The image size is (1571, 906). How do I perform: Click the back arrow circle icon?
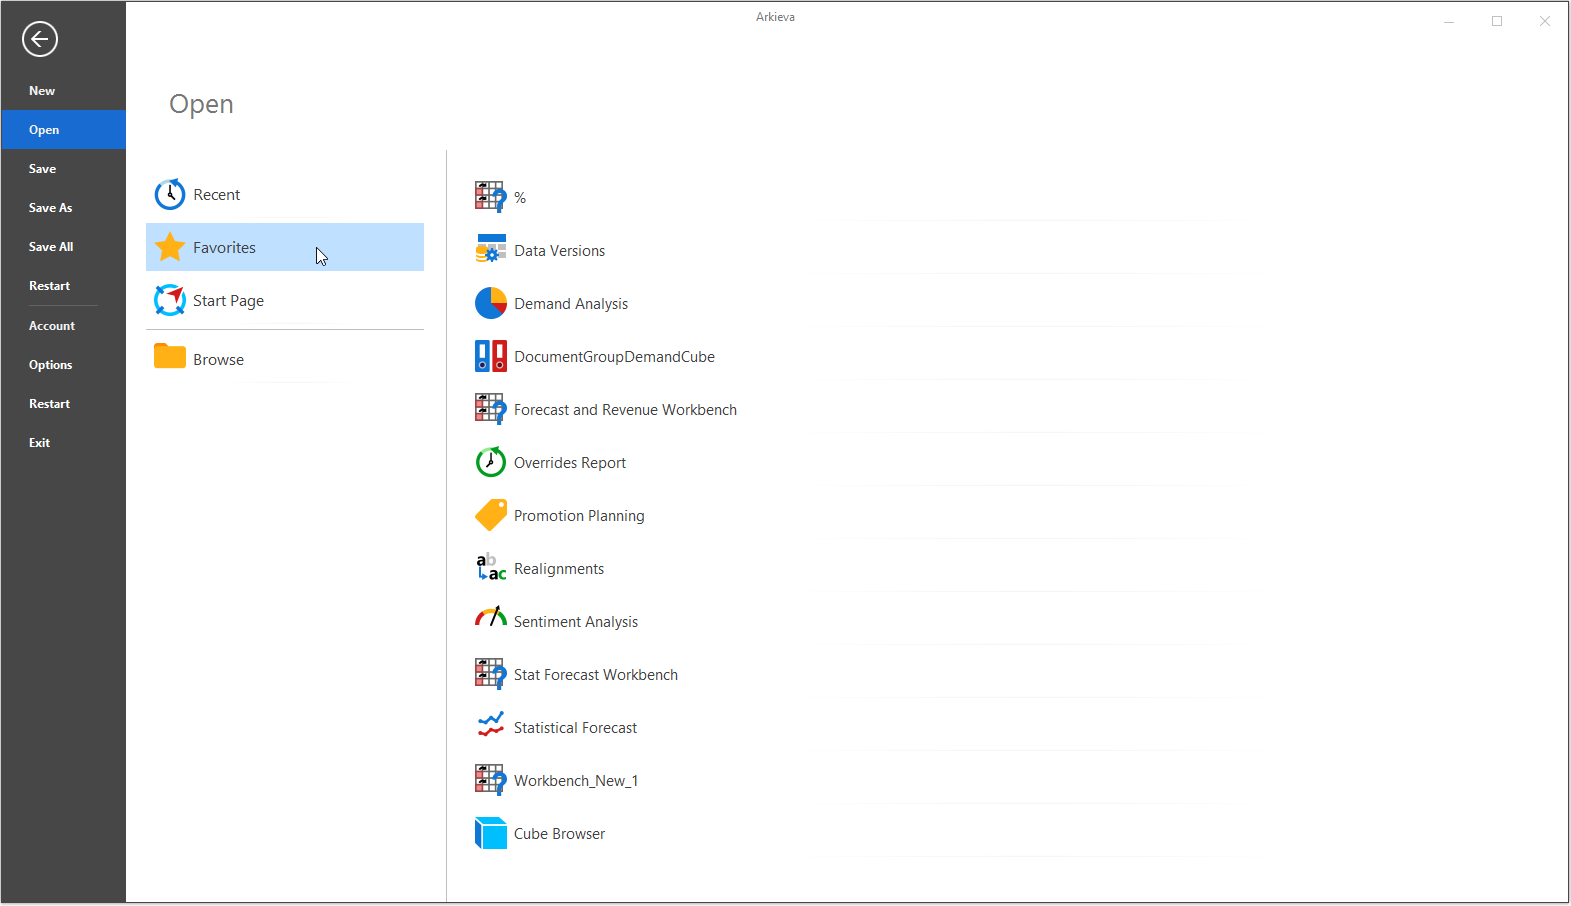(x=40, y=39)
